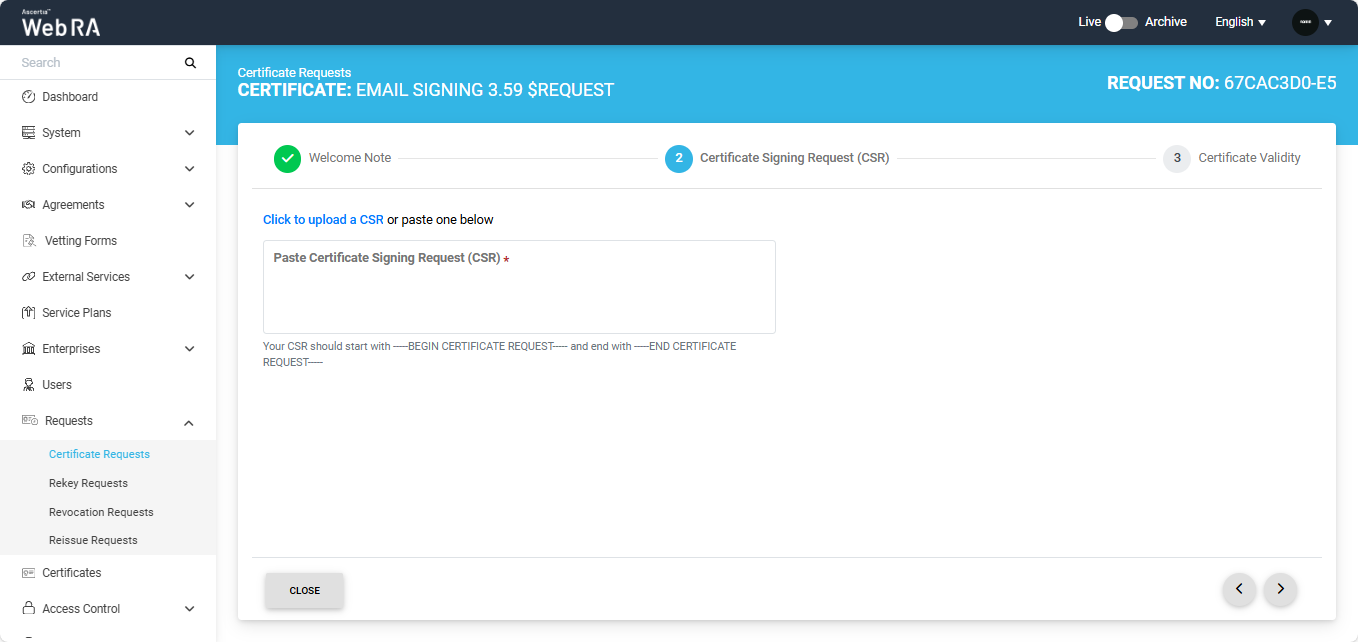This screenshot has height=642, width=1358.
Task: Click the Certificates card icon
Action: pyautogui.click(x=28, y=573)
